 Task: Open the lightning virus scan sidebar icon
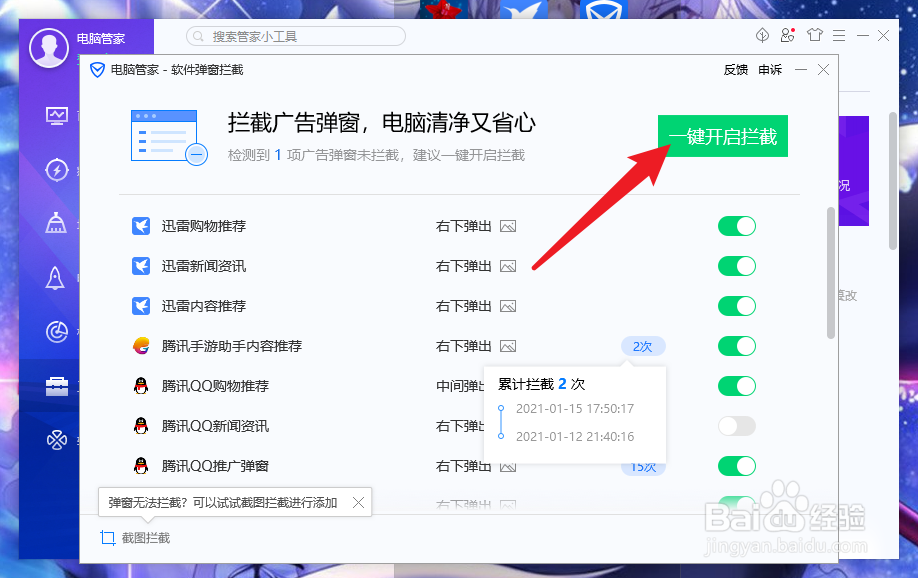point(57,170)
